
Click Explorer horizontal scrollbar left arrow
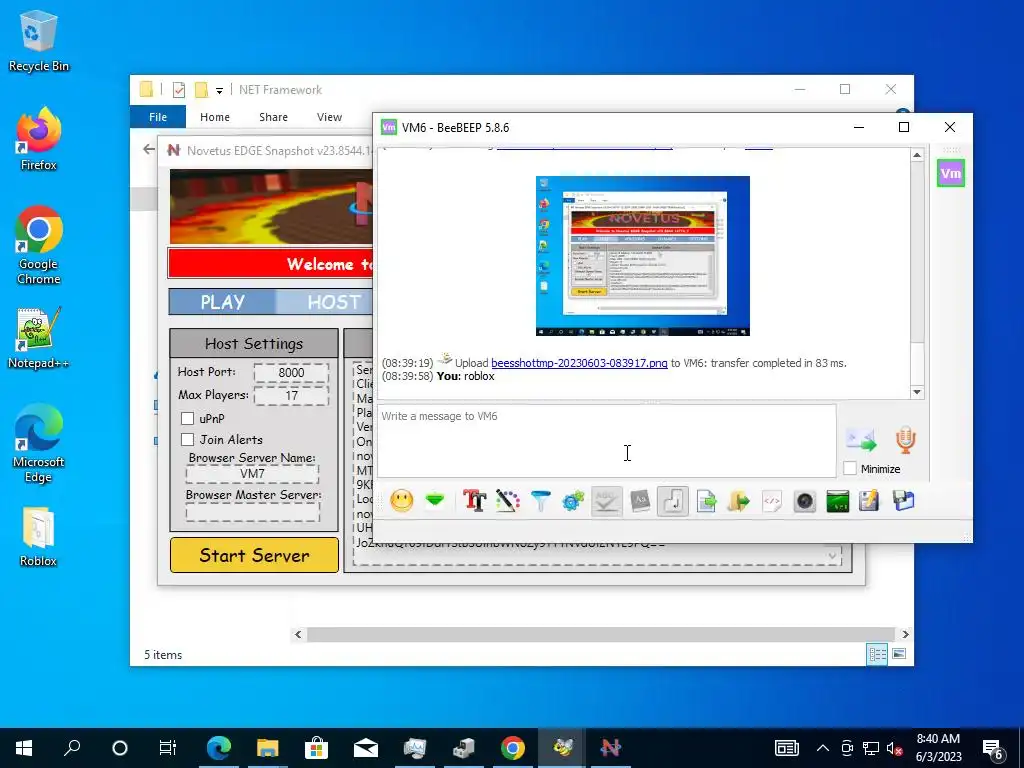point(298,634)
